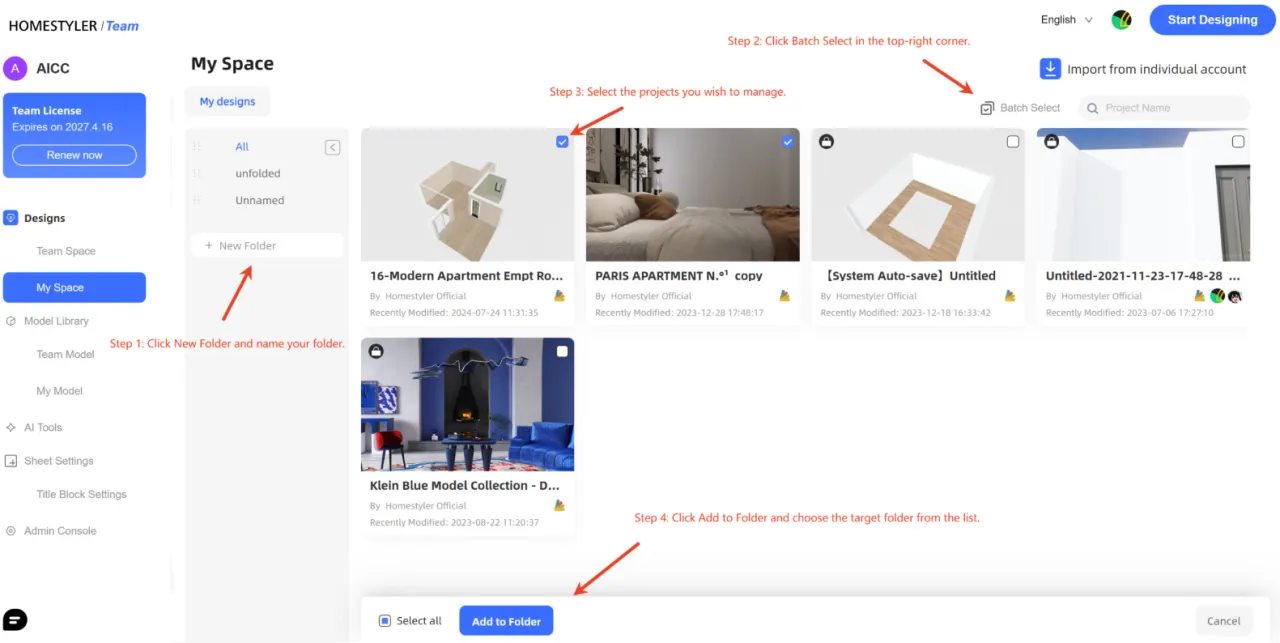The image size is (1280, 643).
Task: Uncheck the 16-Modern Apartment project checkbox
Action: 562,142
